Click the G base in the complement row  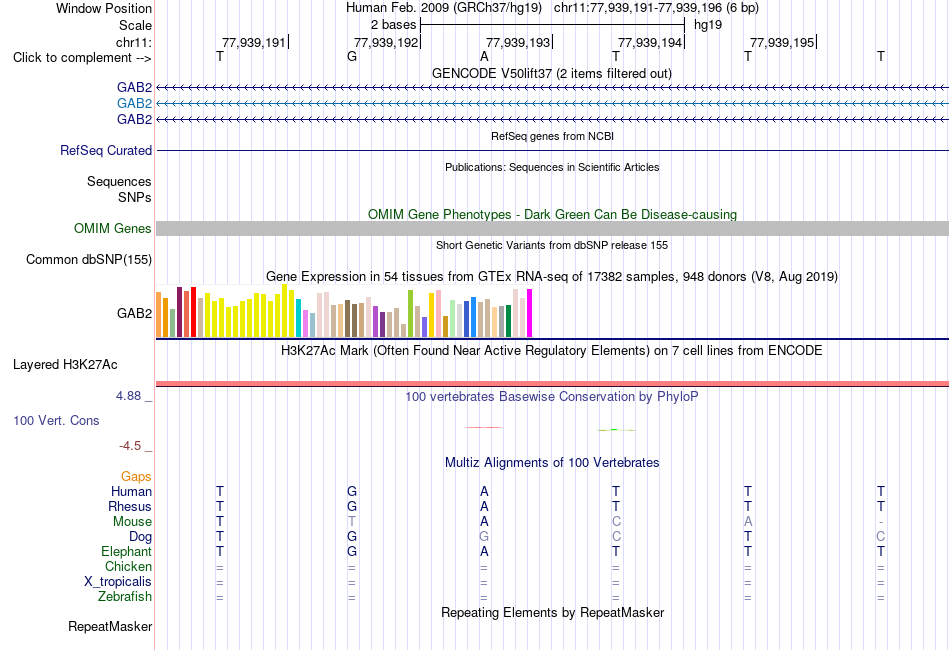pos(352,56)
